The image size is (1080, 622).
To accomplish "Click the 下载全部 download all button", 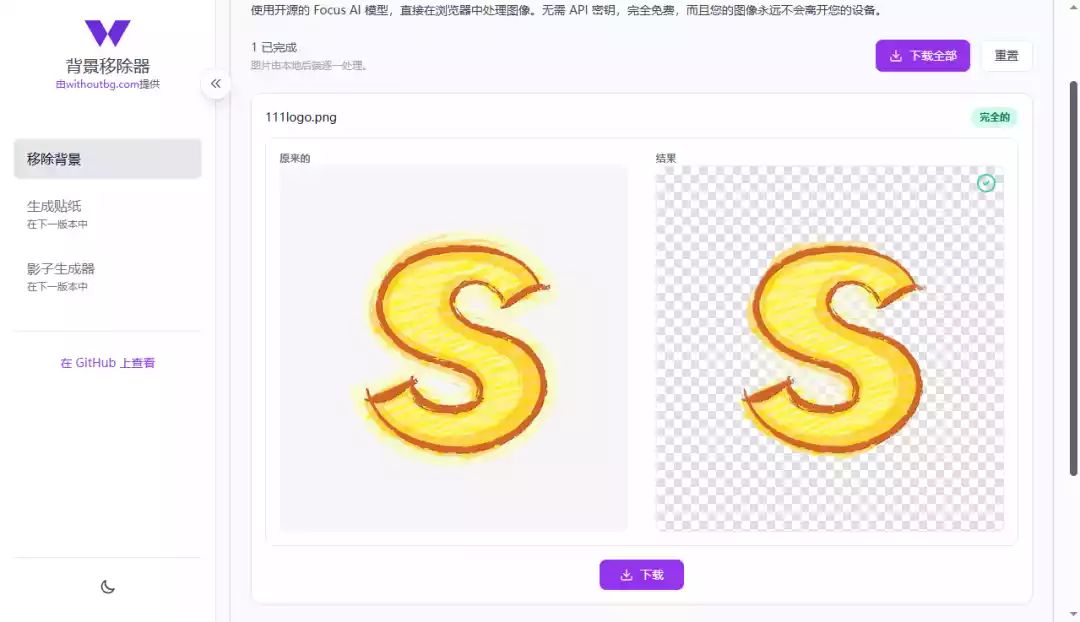I will [922, 55].
